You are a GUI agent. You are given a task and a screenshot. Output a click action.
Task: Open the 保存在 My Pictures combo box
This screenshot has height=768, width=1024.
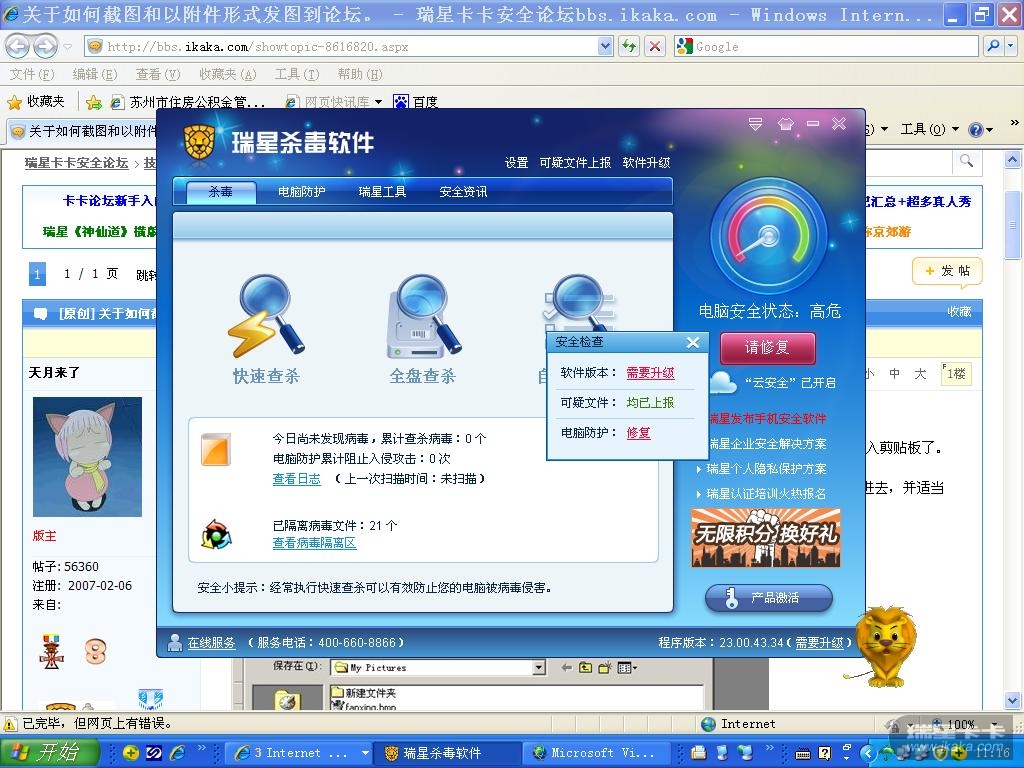(438, 667)
